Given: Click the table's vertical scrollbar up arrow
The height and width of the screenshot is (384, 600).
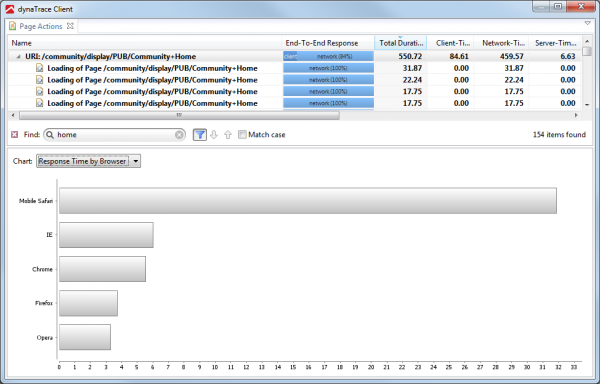Looking at the screenshot, I should [x=587, y=41].
